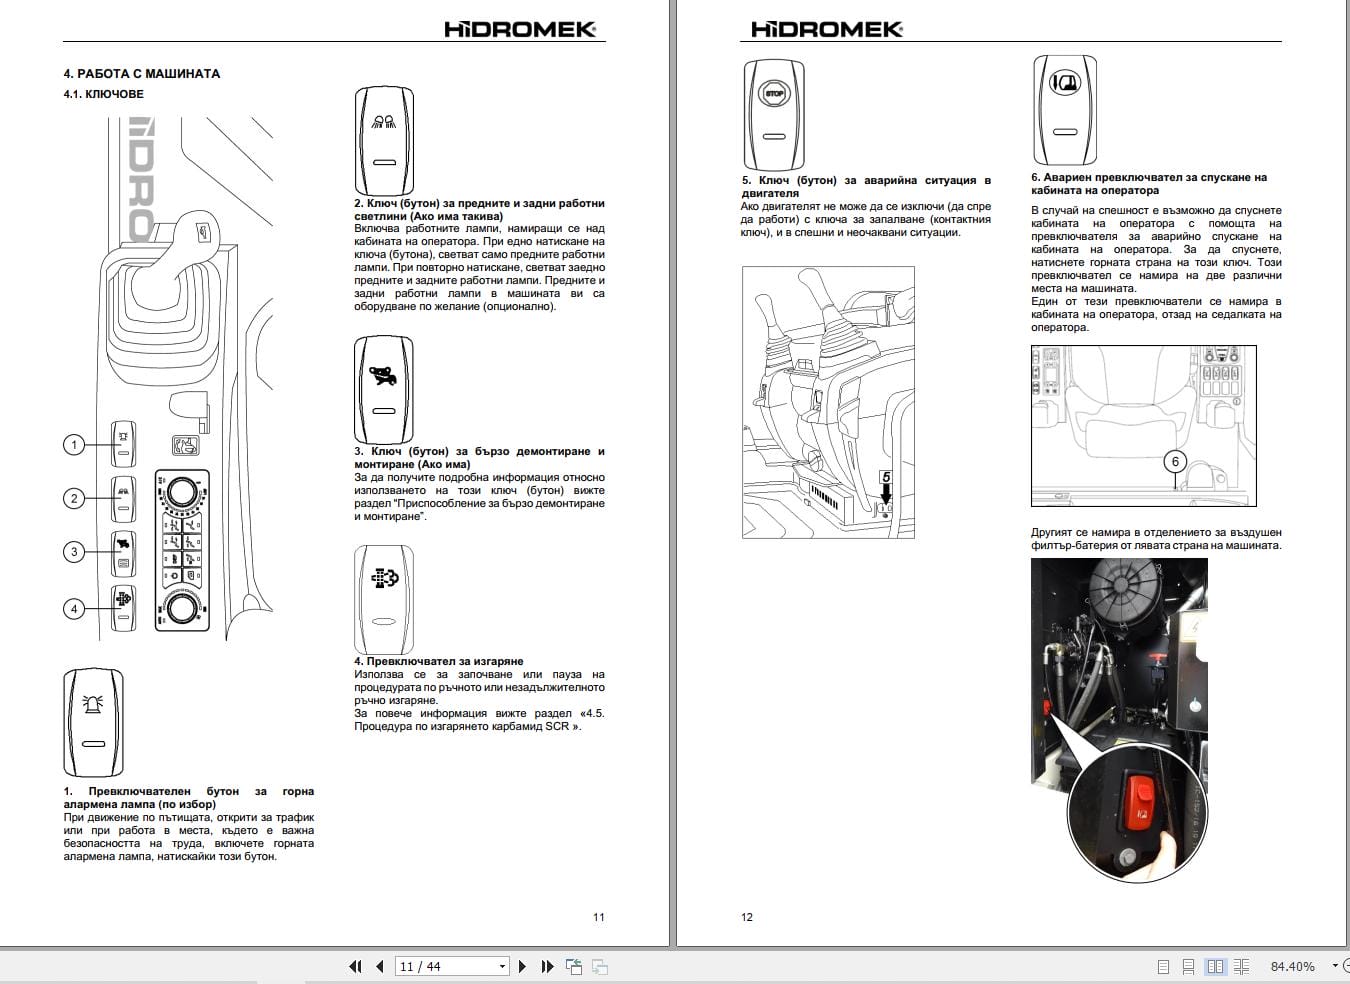Viewport: 1350px width, 984px height.
Task: Switch to single page view
Action: (1163, 967)
